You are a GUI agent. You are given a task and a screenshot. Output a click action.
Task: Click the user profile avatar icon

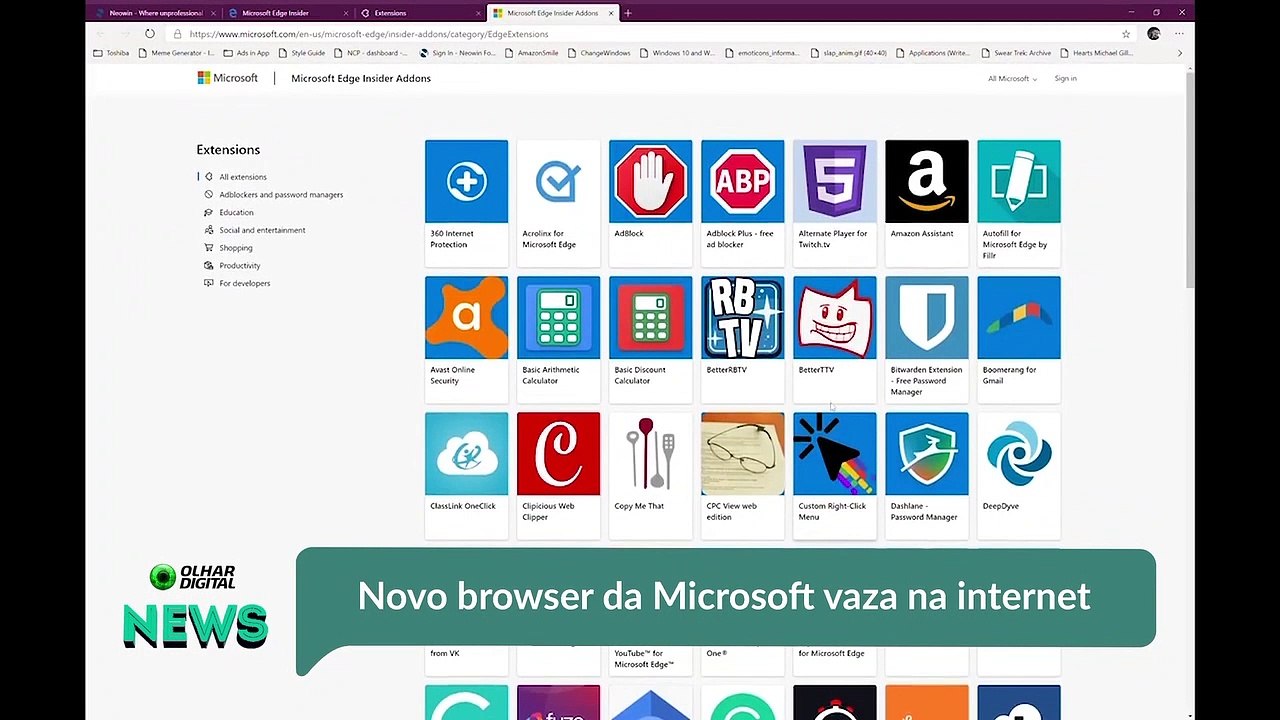coord(1153,33)
